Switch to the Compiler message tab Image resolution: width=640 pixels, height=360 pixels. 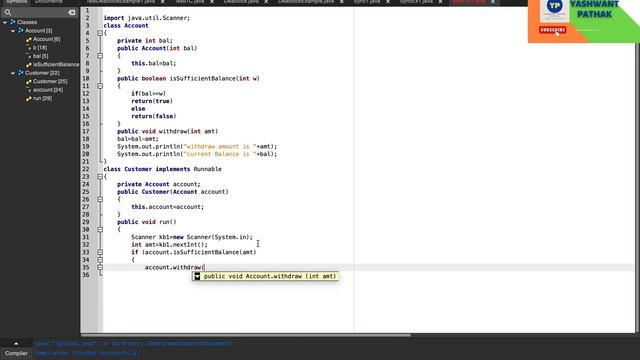[x=16, y=353]
